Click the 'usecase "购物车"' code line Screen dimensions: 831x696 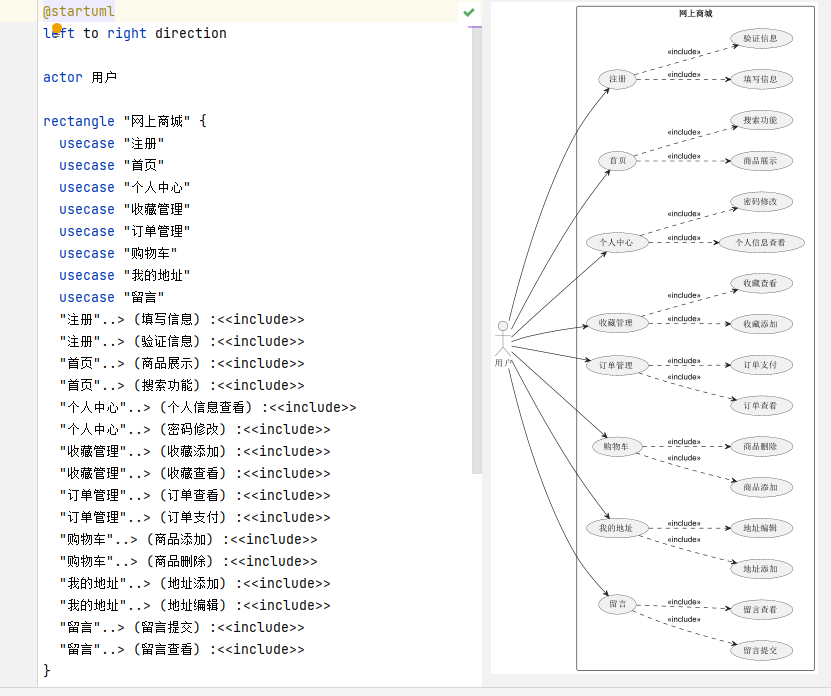[118, 253]
